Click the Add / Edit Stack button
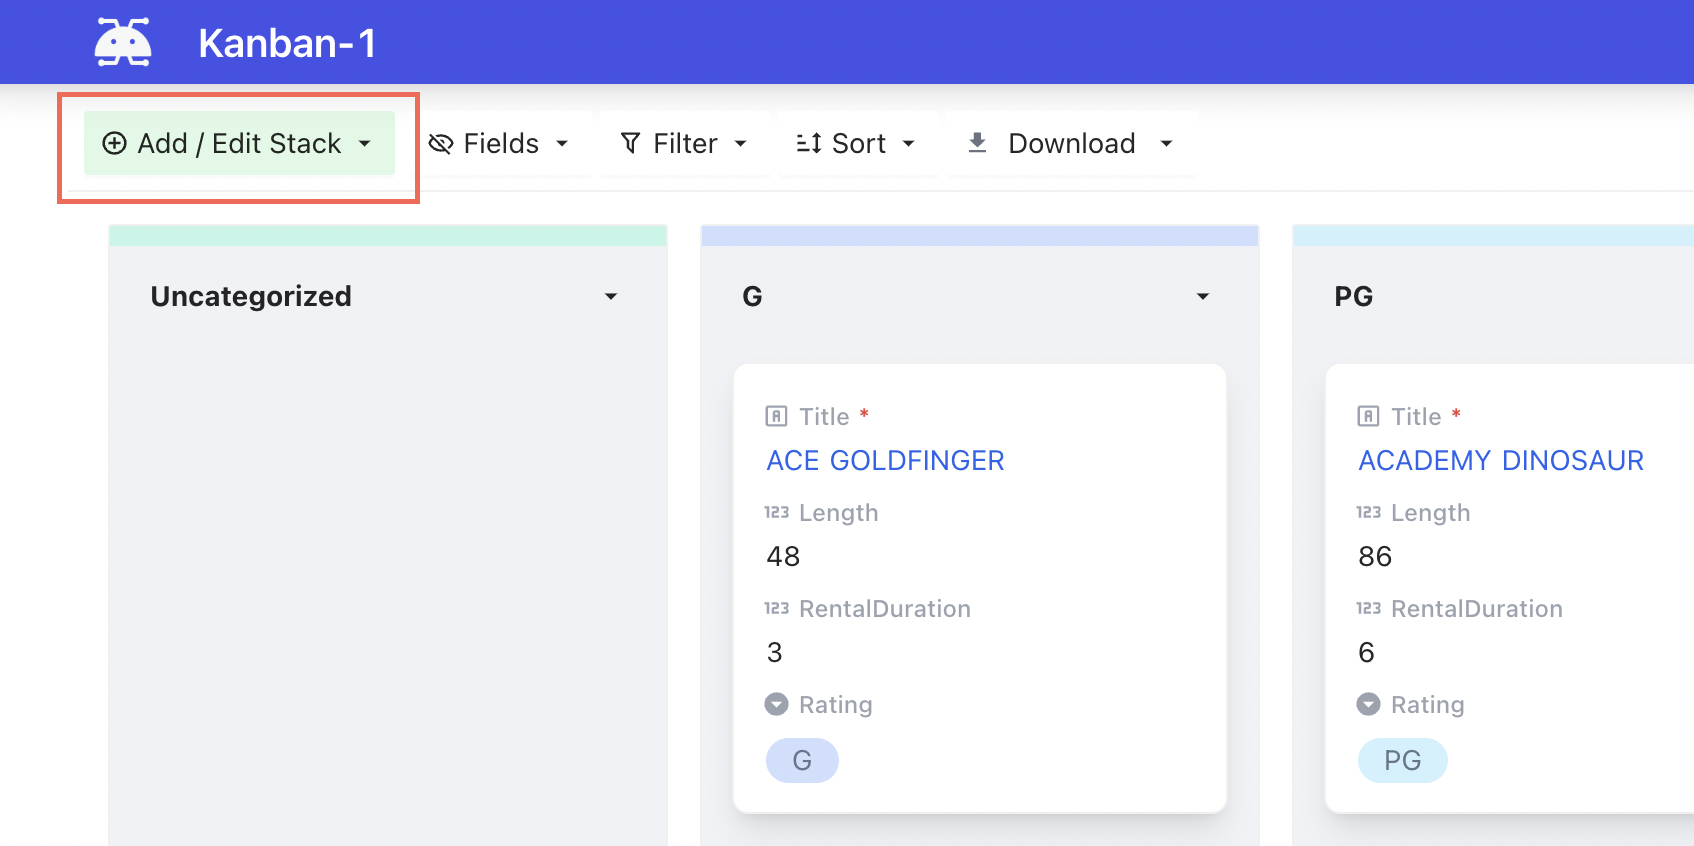Viewport: 1694px width, 846px height. pyautogui.click(x=237, y=143)
